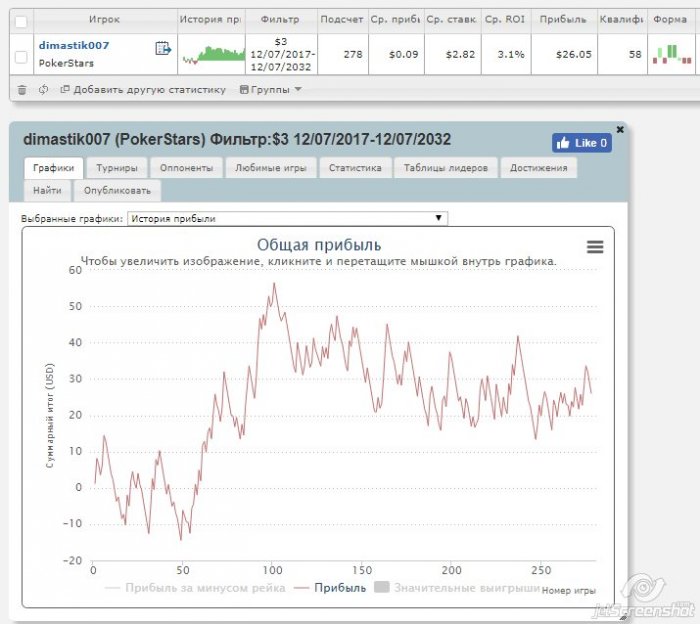
Task: Switch to the Турниры tab
Action: (116, 168)
